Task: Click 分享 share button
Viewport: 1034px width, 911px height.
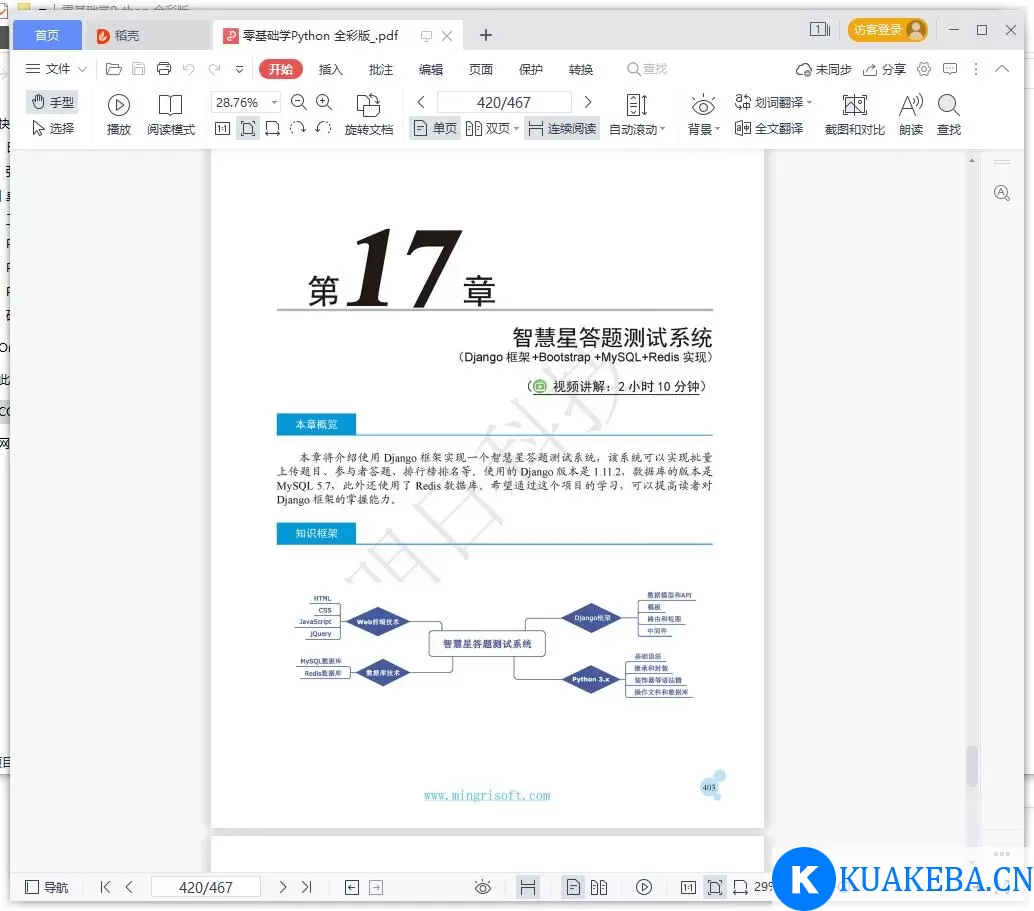Action: click(884, 69)
